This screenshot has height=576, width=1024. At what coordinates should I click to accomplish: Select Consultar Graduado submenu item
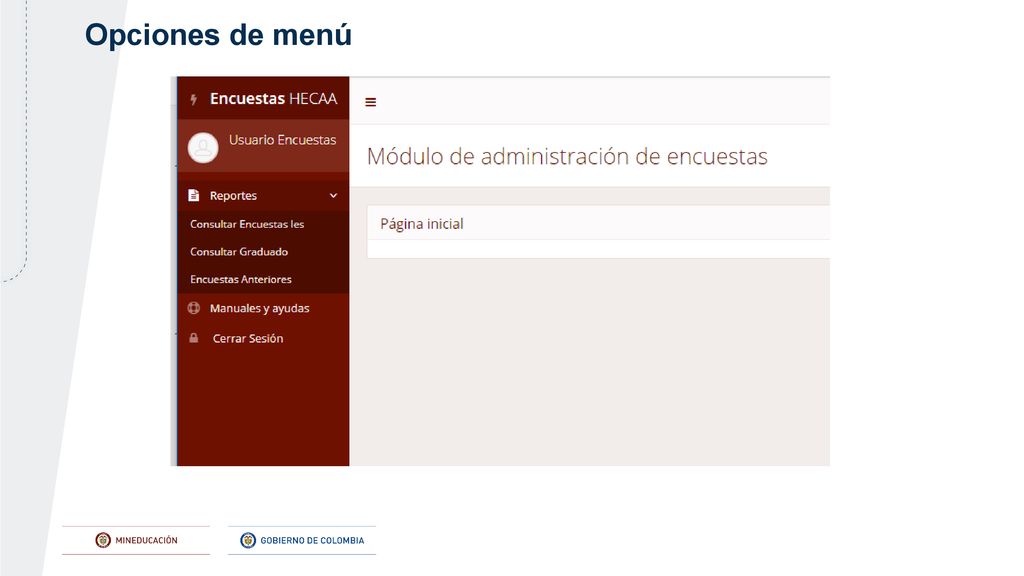[239, 251]
